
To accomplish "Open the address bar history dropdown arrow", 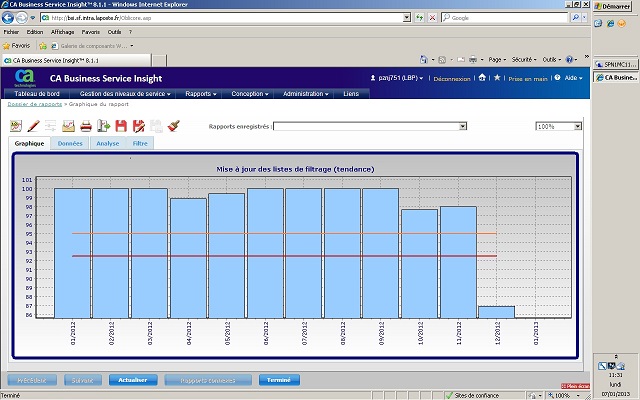I will click(407, 18).
